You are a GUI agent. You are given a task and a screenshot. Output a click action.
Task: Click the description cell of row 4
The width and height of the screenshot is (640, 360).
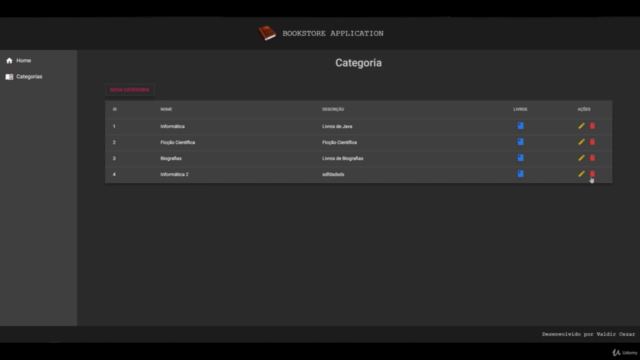(x=333, y=174)
